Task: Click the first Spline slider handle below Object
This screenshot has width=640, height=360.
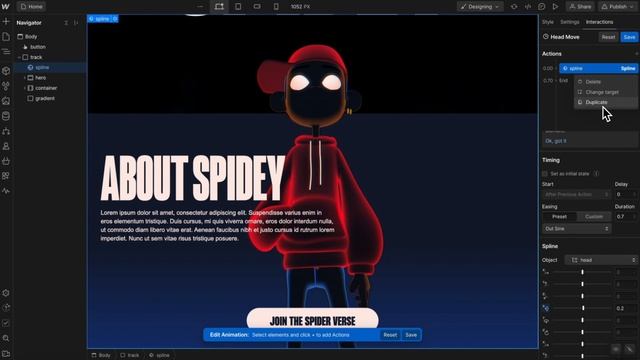Action: click(x=582, y=272)
